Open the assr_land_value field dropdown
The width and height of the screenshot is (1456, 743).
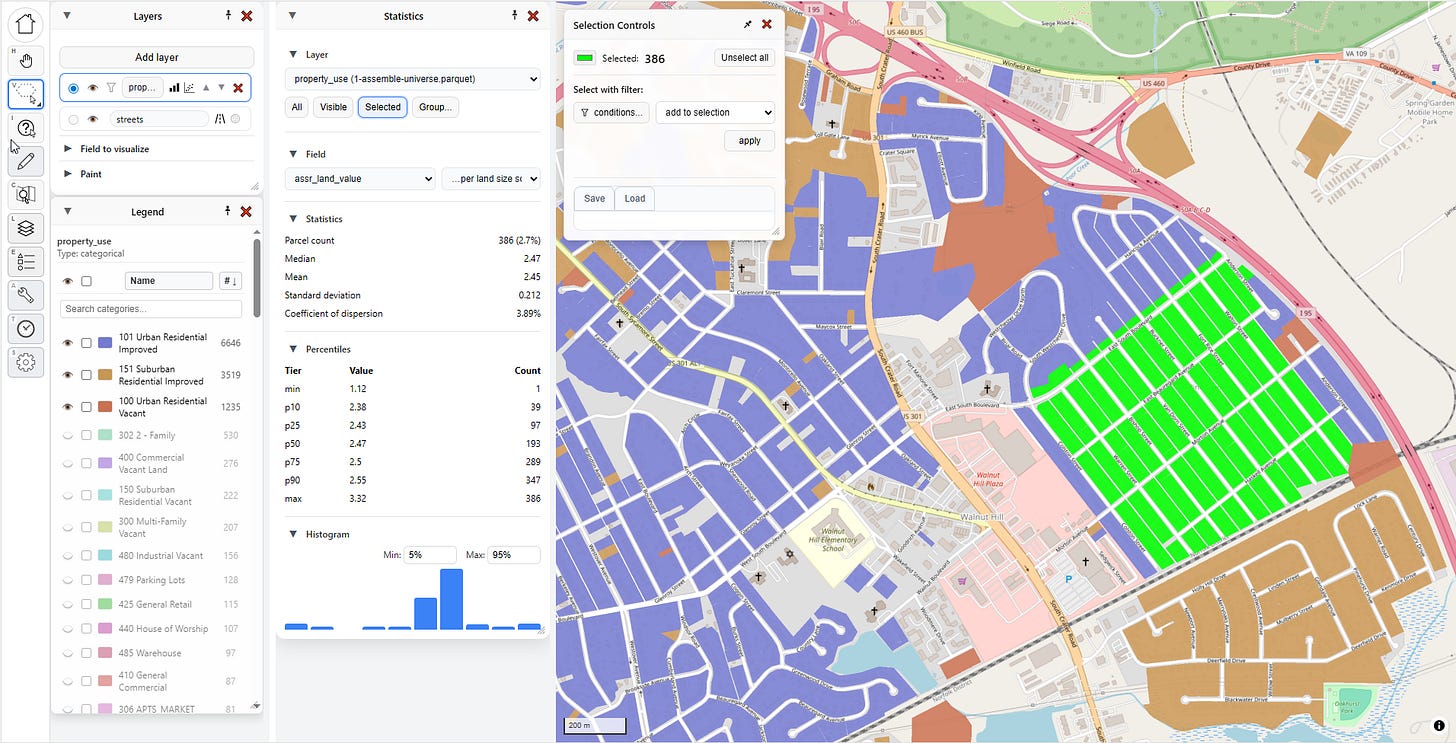click(359, 179)
